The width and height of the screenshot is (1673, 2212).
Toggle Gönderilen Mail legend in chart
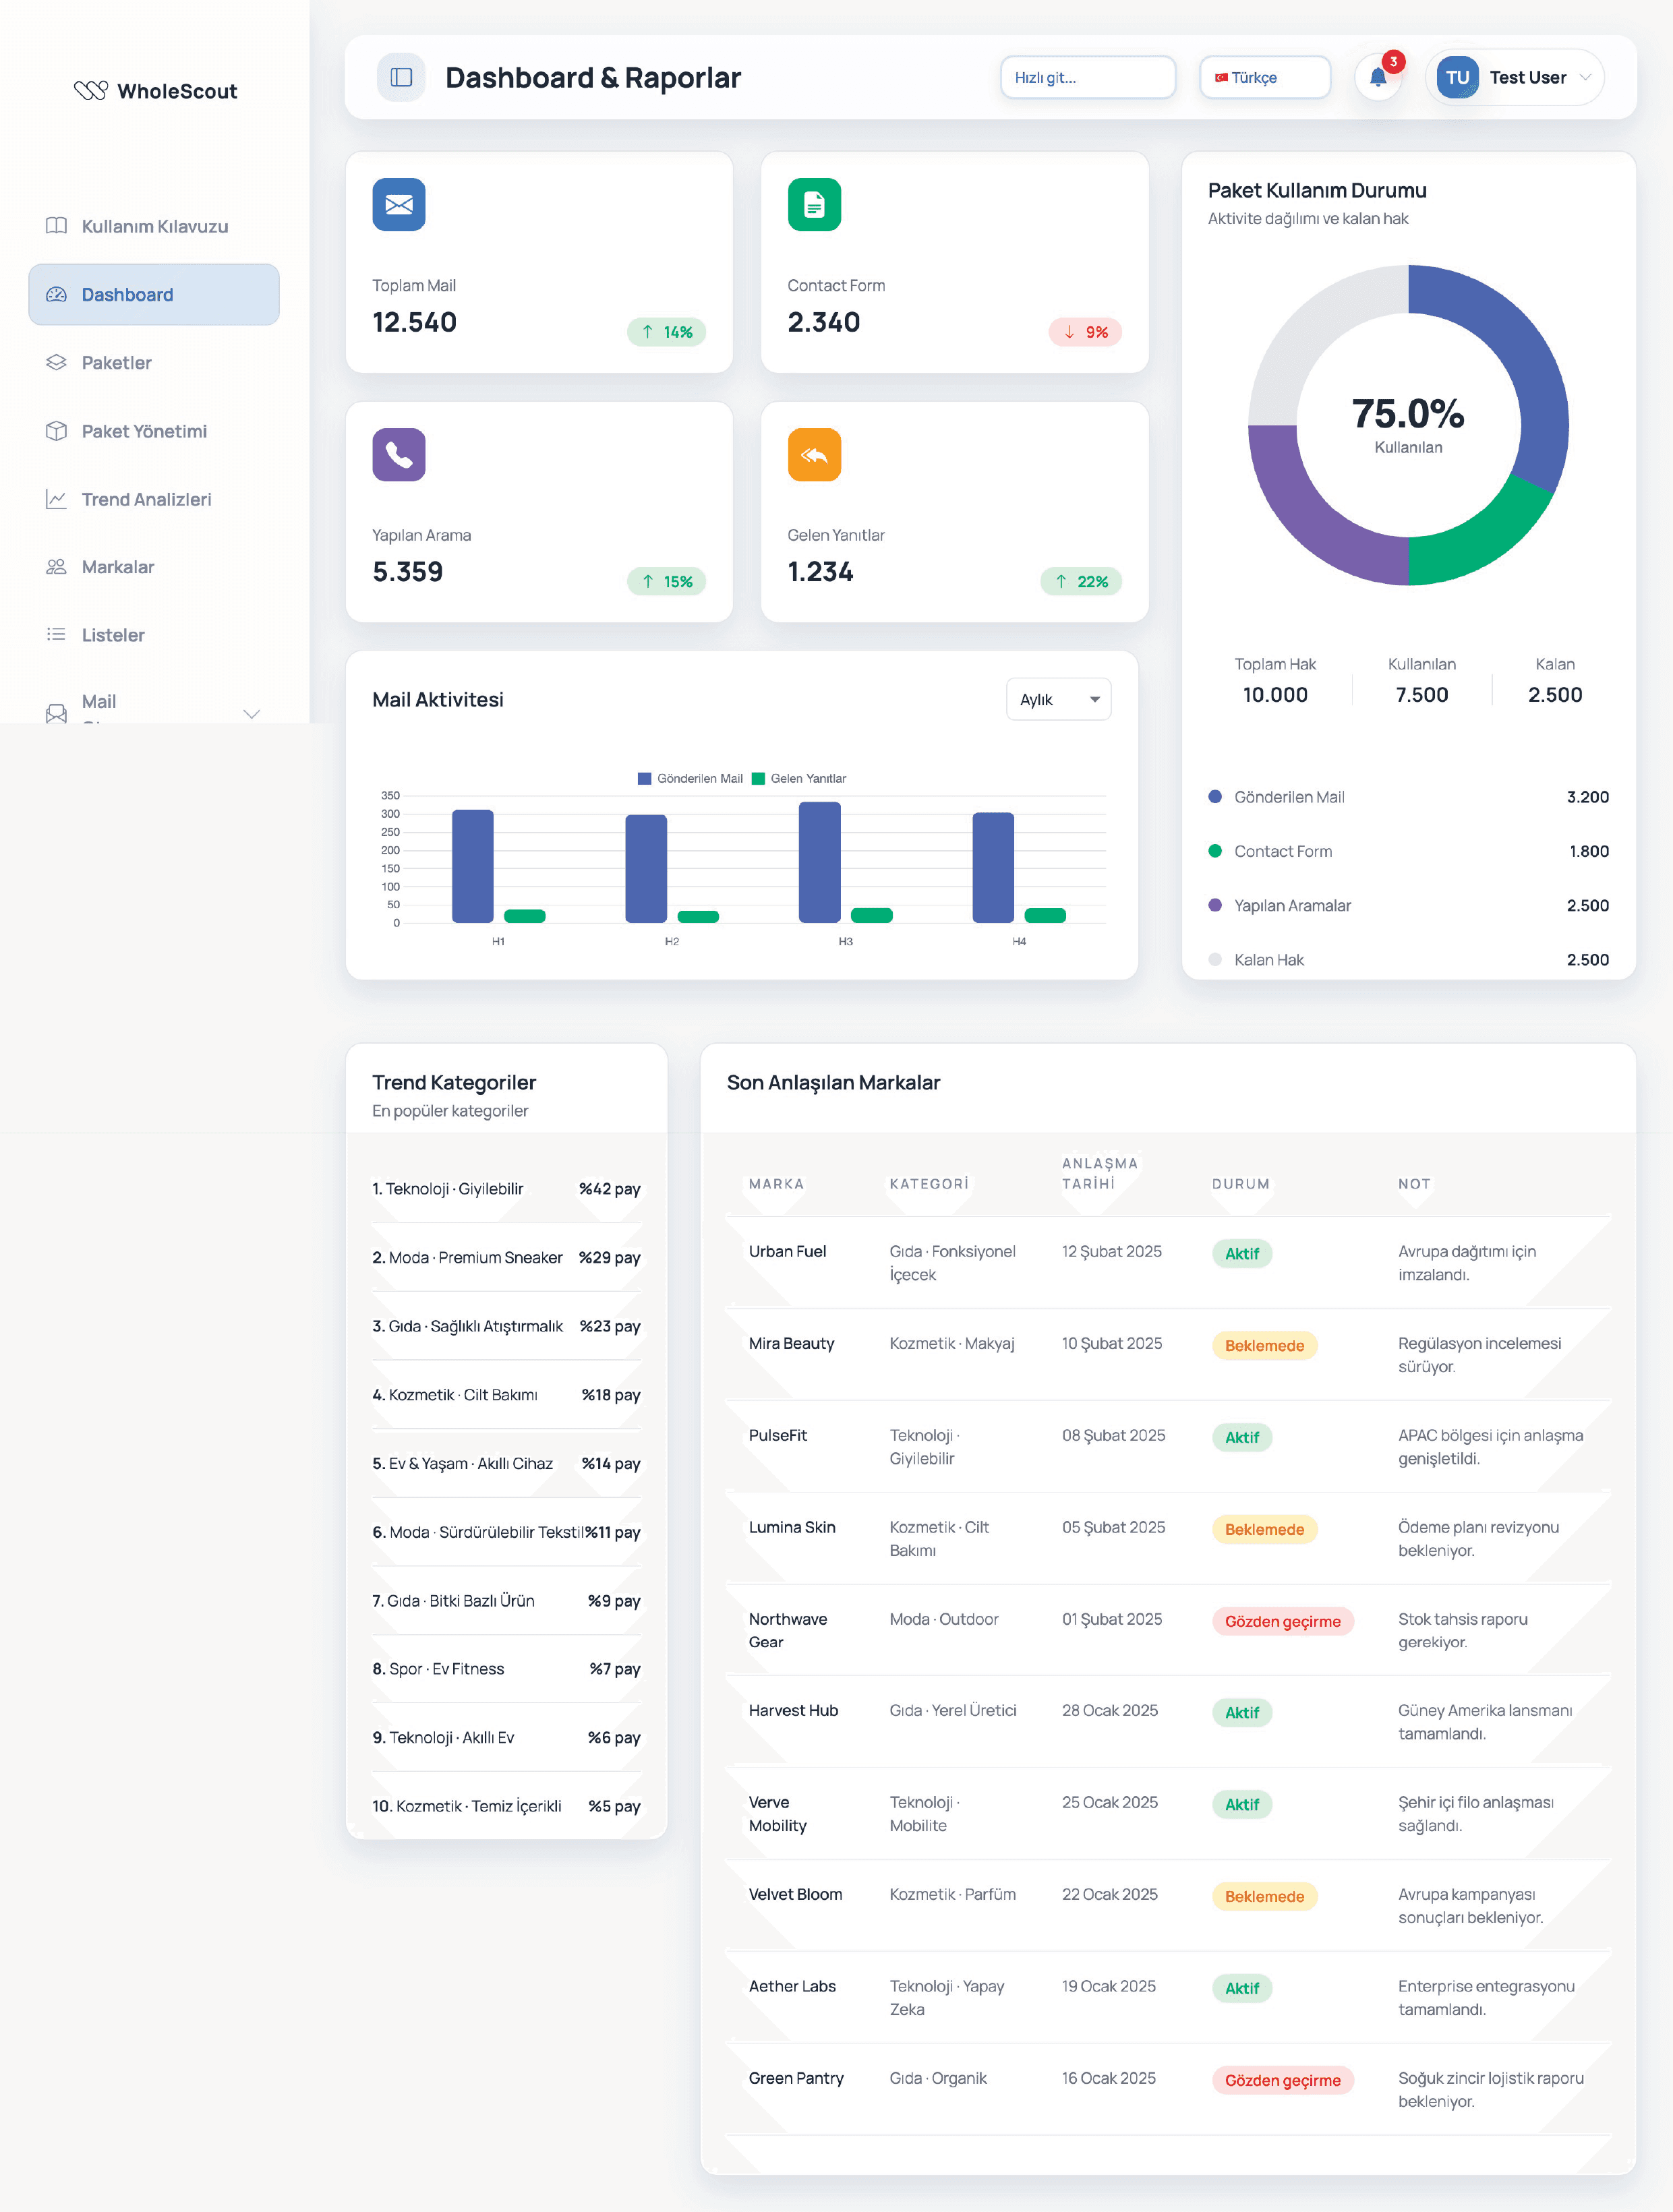pyautogui.click(x=690, y=778)
